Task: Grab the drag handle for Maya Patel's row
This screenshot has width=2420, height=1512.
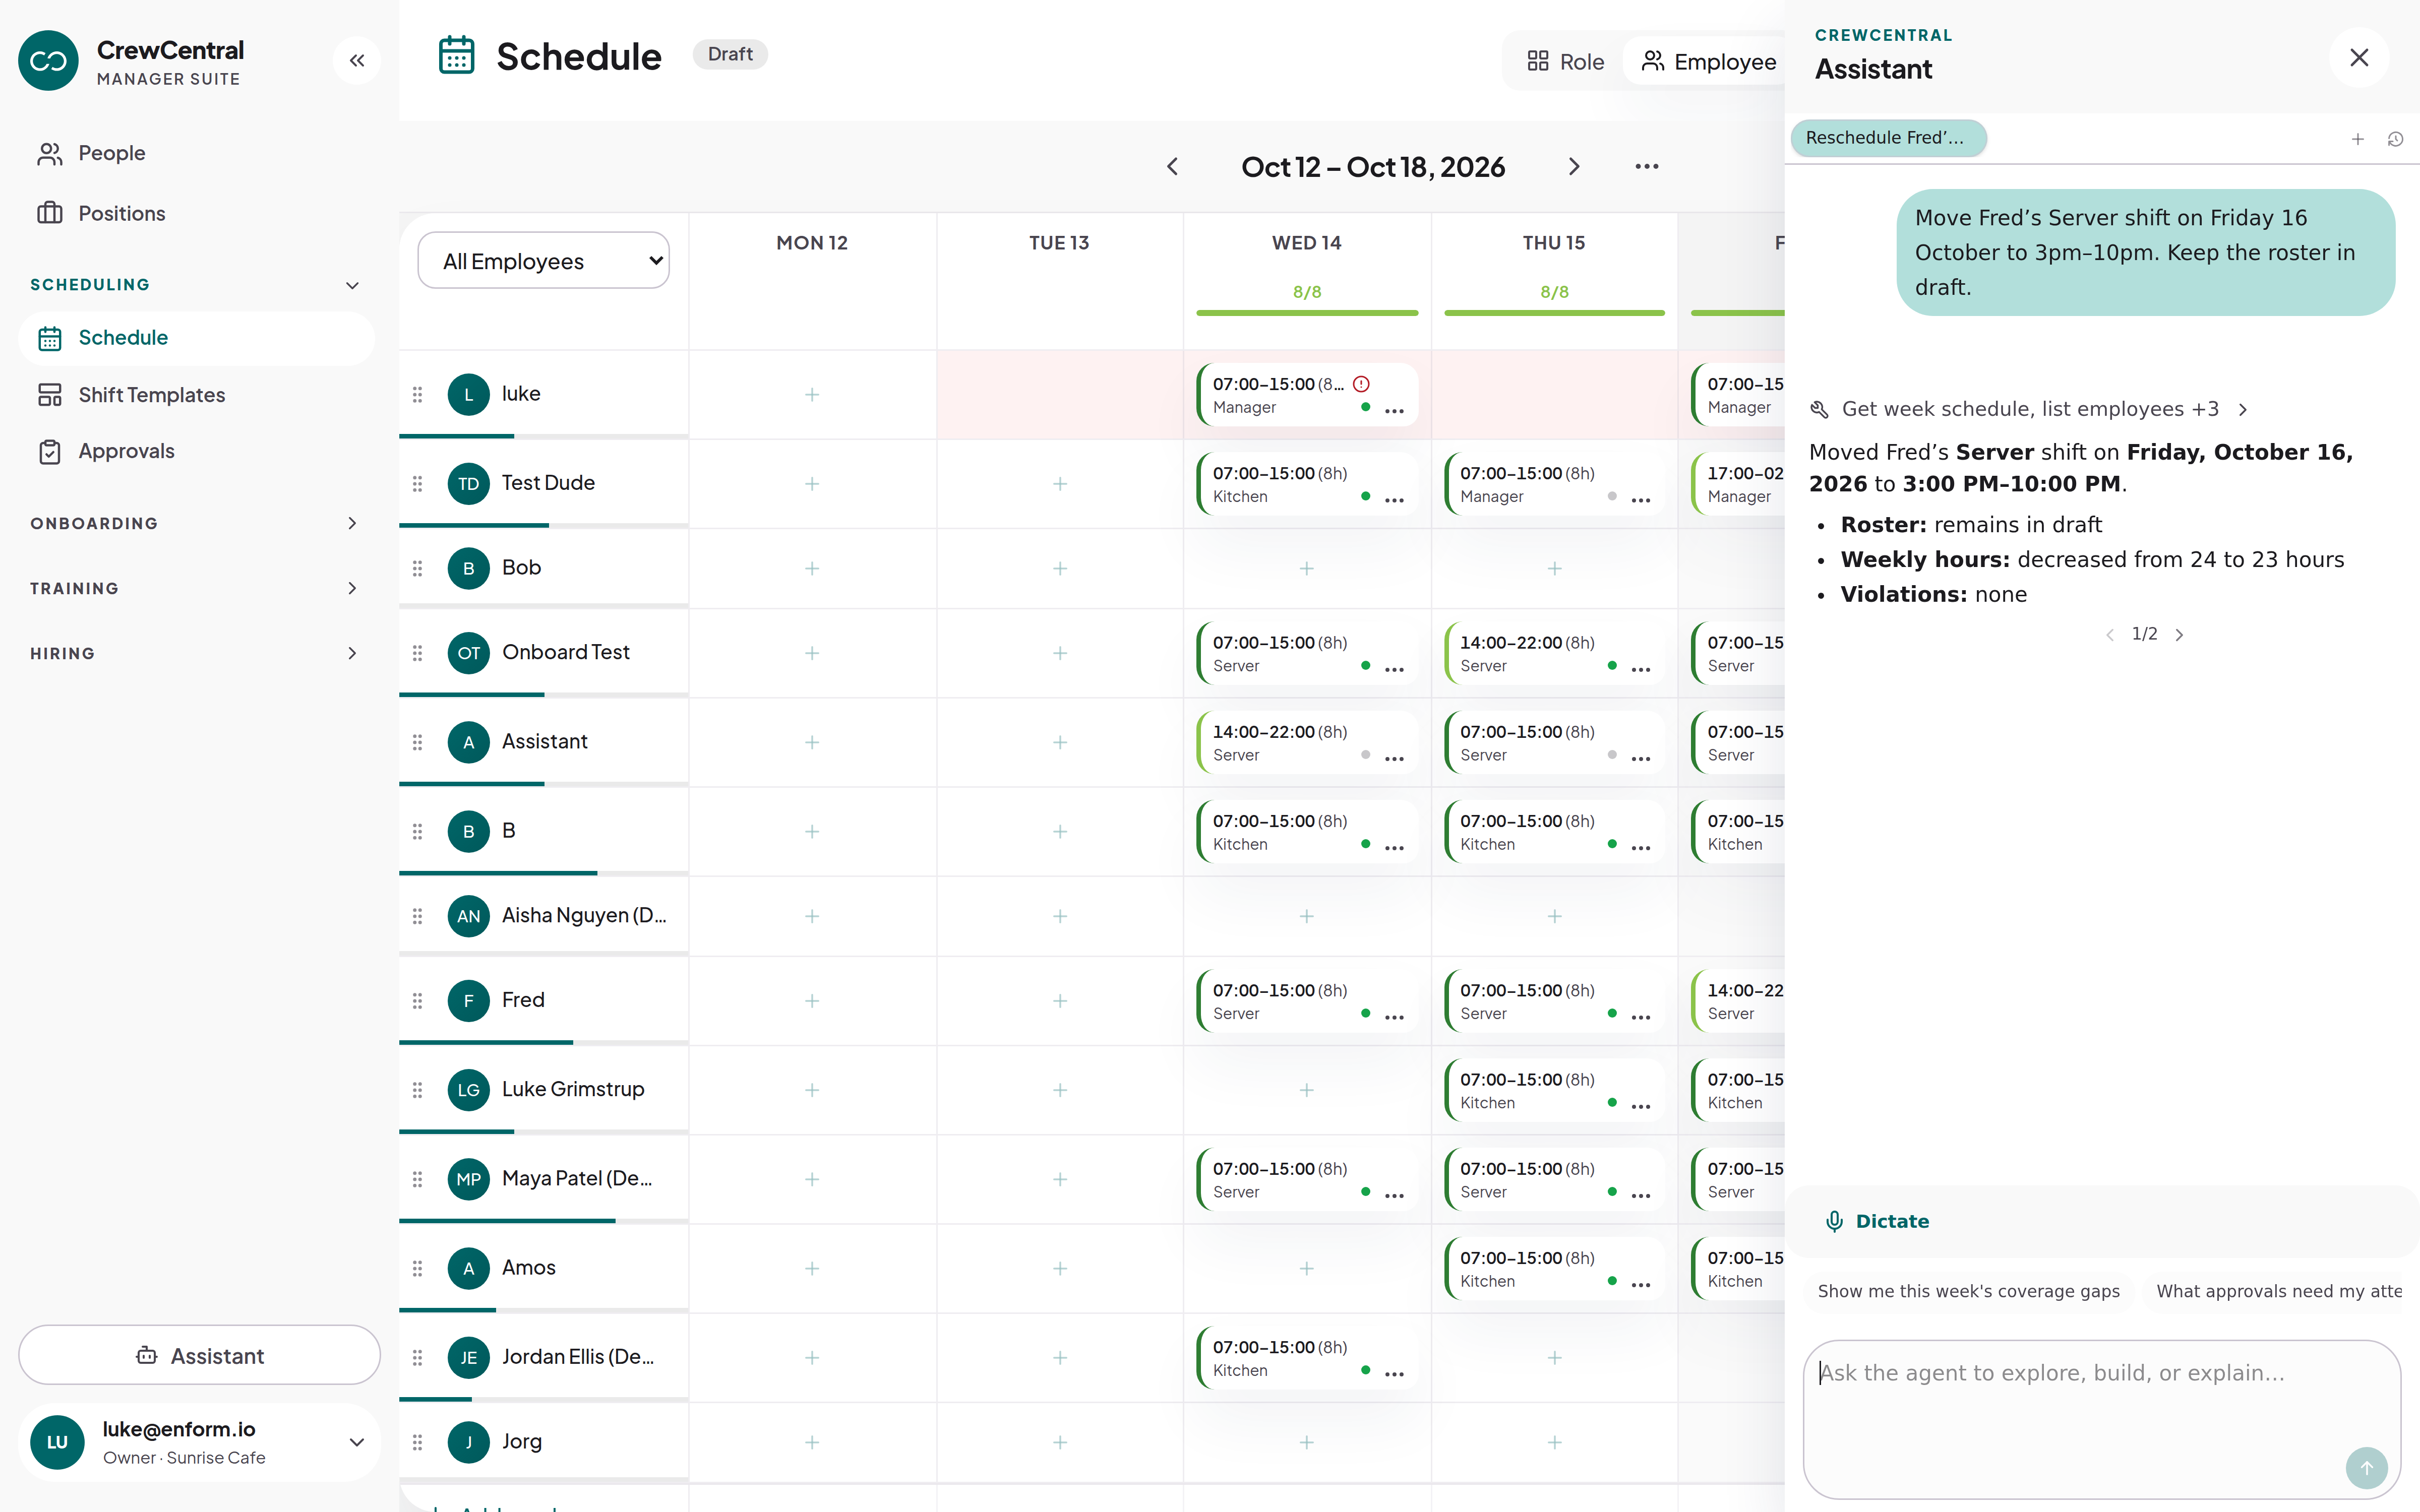Action: pos(417,1179)
